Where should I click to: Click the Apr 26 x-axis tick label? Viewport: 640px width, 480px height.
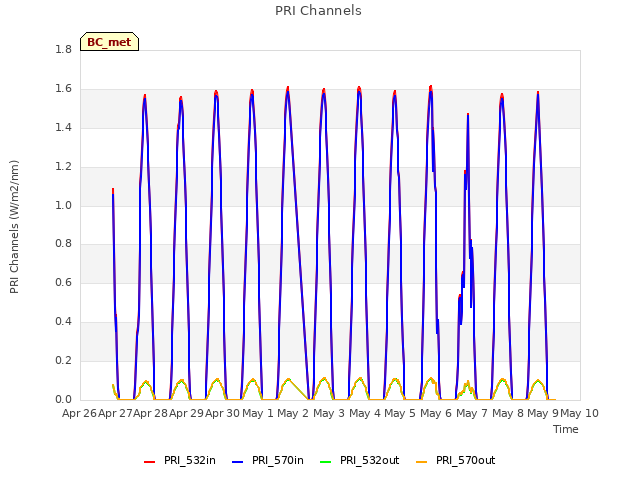click(x=79, y=413)
